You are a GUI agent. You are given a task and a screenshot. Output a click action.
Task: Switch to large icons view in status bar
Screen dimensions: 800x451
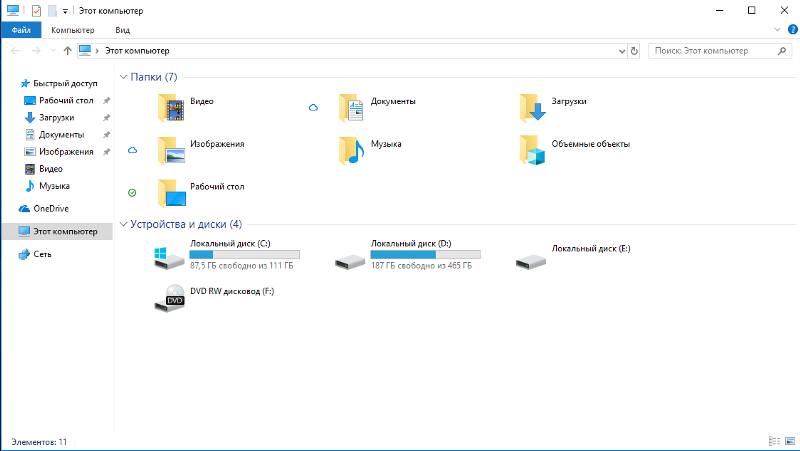[x=790, y=441]
